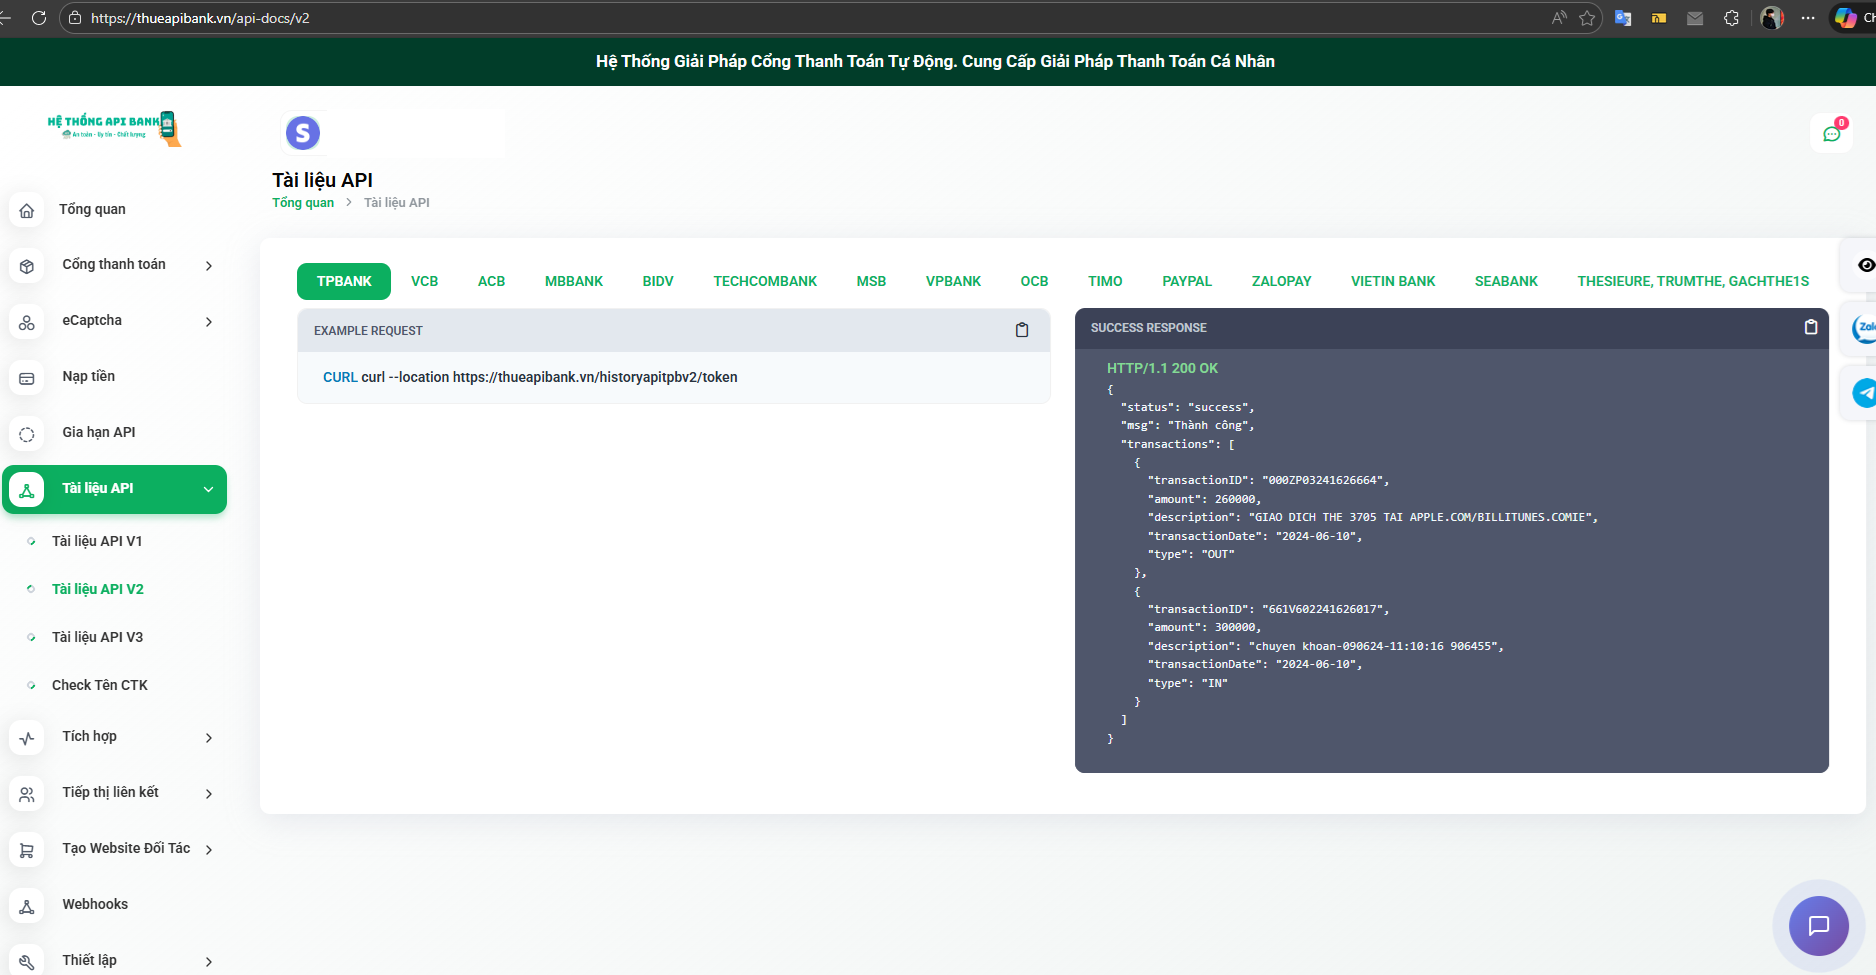Copy the success response JSON
This screenshot has width=1876, height=975.
pyautogui.click(x=1810, y=327)
